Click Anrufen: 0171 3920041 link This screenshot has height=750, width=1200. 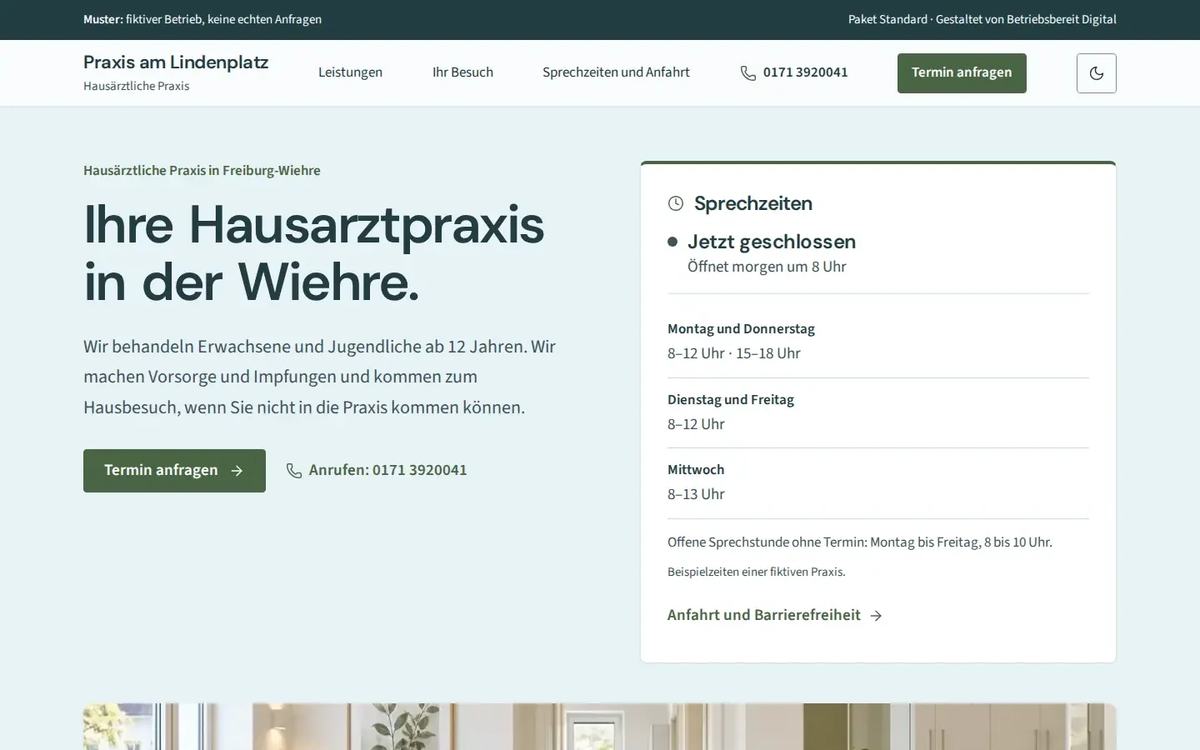pyautogui.click(x=376, y=470)
